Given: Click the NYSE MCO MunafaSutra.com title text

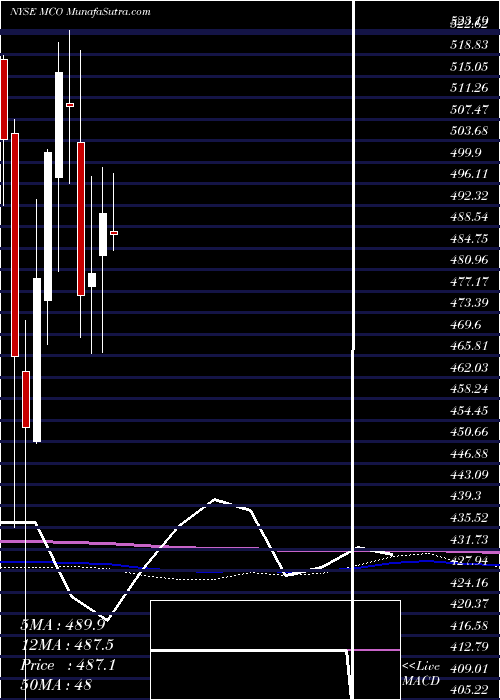Looking at the screenshot, I should coord(80,12).
